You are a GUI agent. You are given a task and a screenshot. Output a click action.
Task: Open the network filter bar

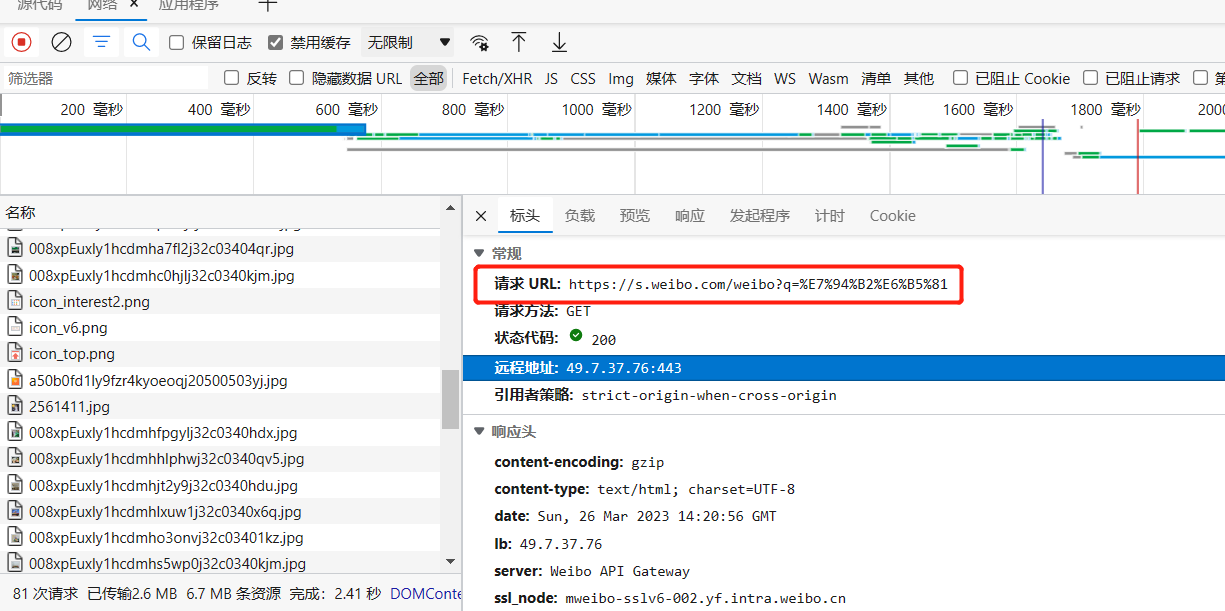tap(100, 42)
